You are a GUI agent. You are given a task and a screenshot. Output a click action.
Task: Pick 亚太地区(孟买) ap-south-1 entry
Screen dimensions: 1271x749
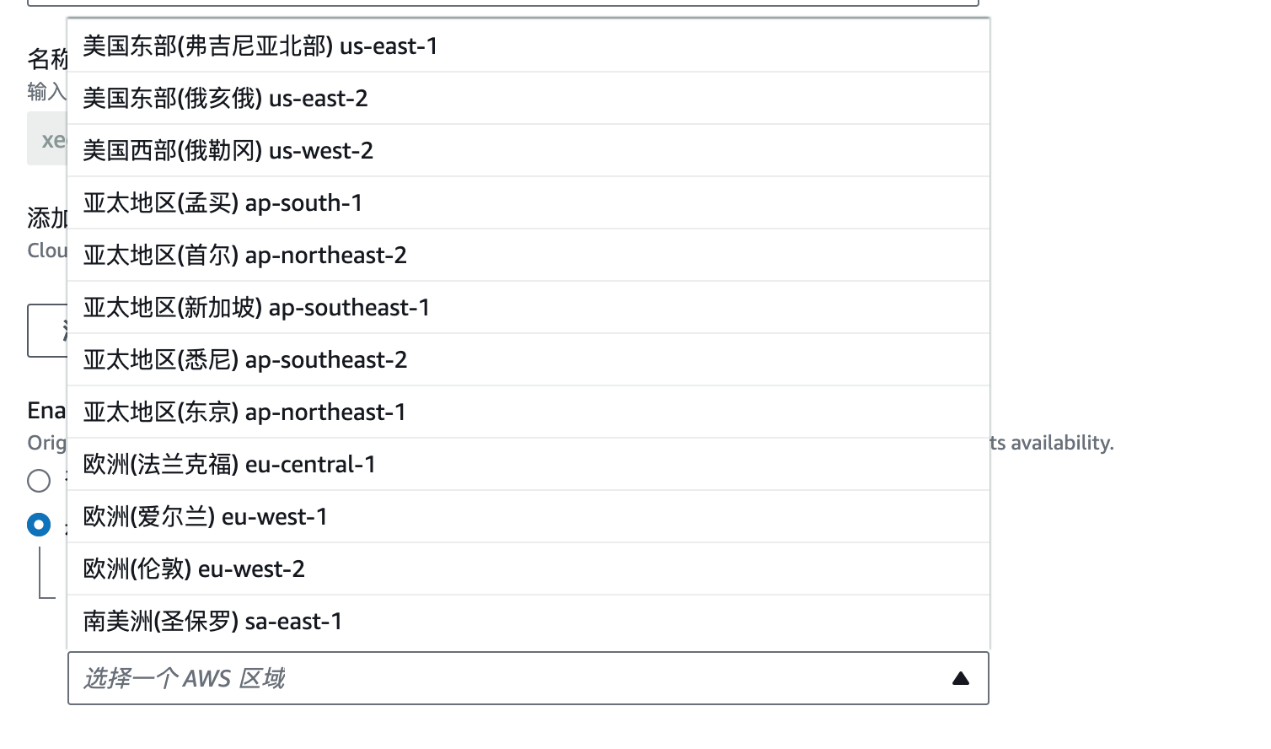pyautogui.click(x=528, y=203)
